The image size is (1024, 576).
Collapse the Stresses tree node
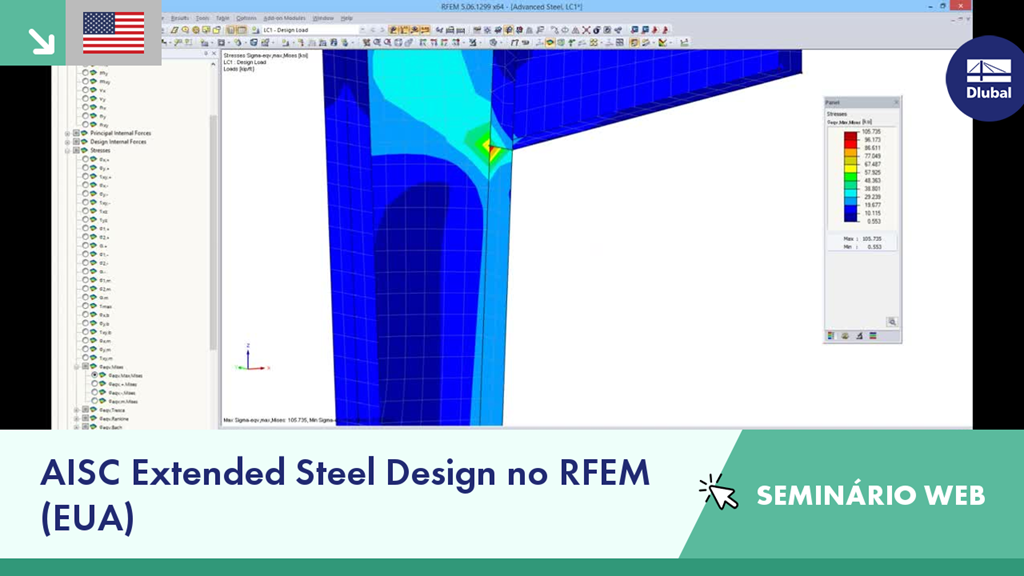tap(68, 150)
